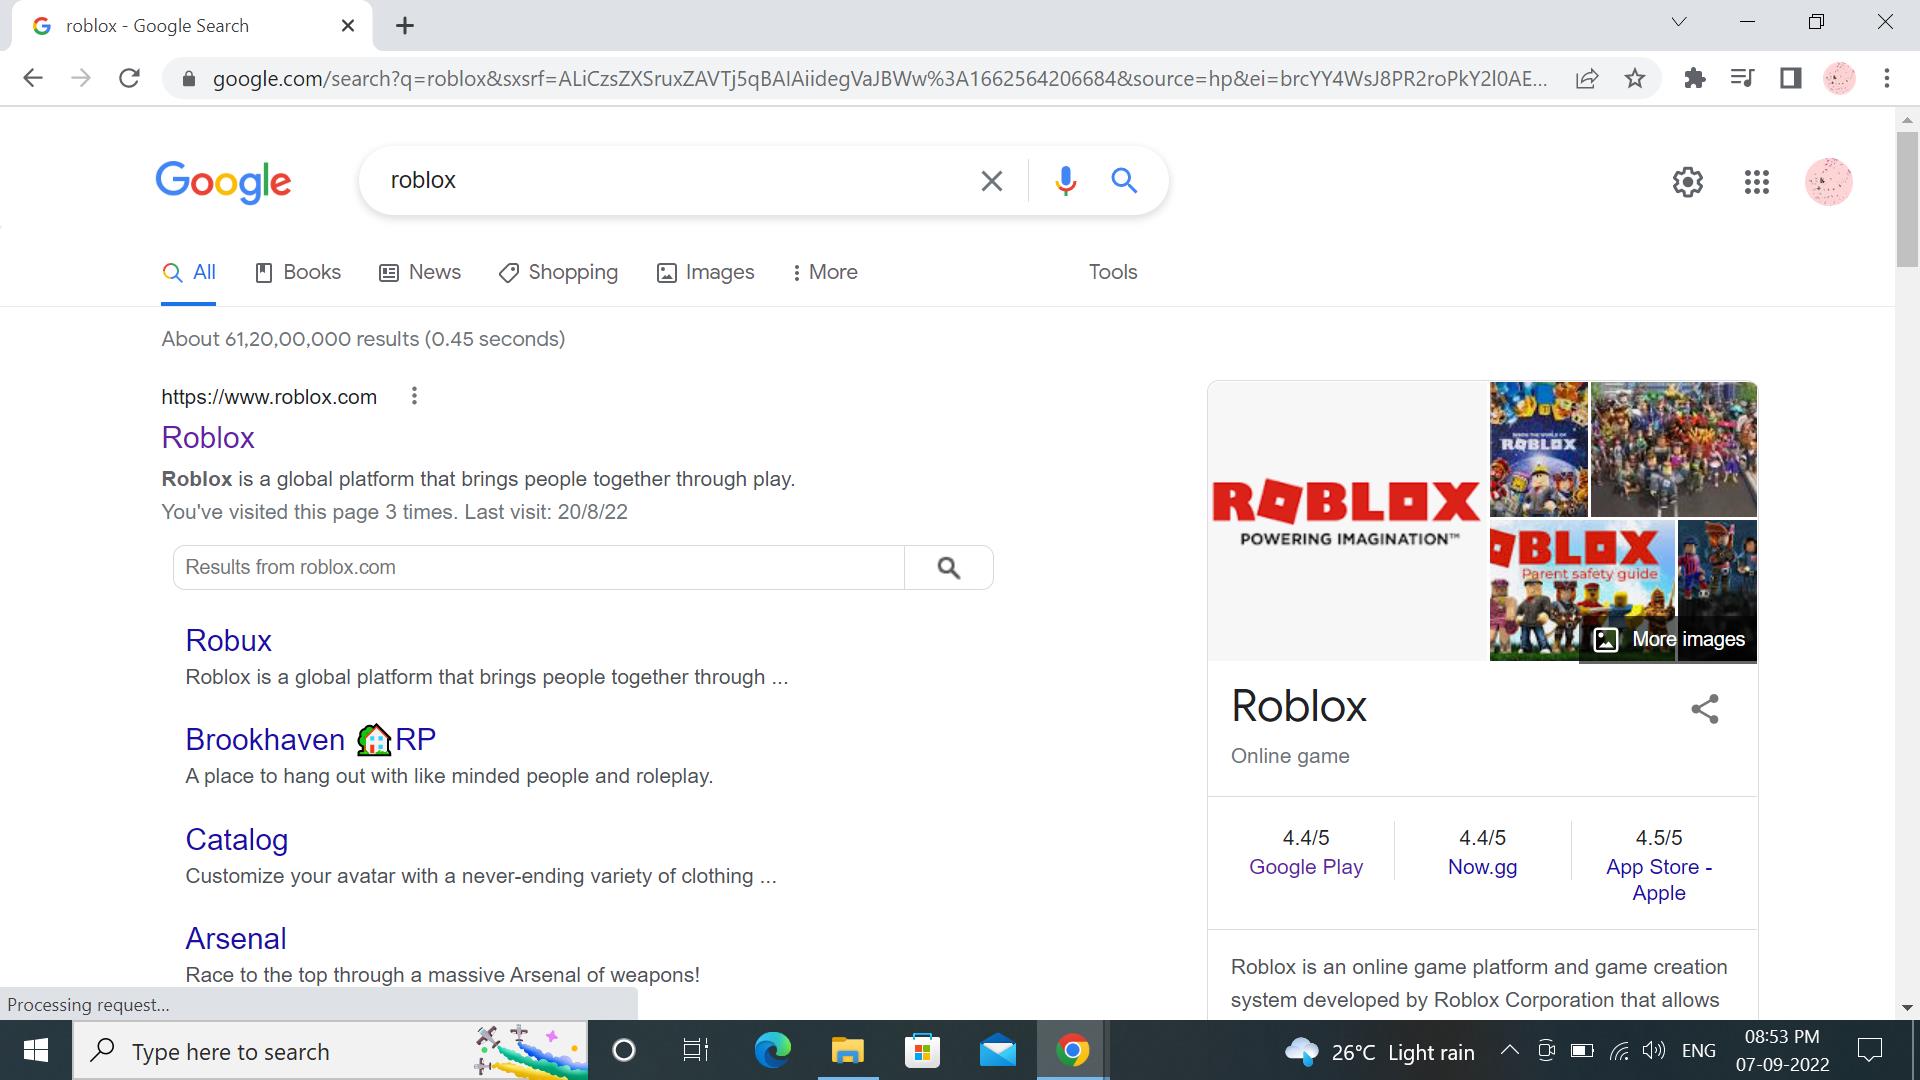
Task: Open the Arsenal sitelink
Action: pos(236,939)
